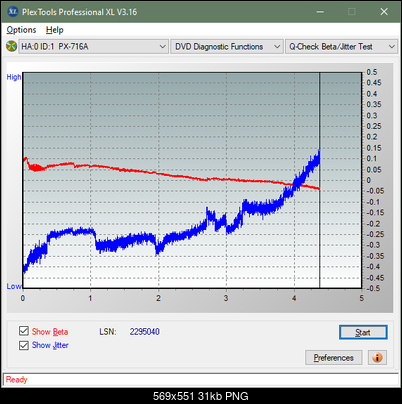402x404 pixels.
Task: Uncheck the Show Jitter checkbox
Action: (x=24, y=345)
